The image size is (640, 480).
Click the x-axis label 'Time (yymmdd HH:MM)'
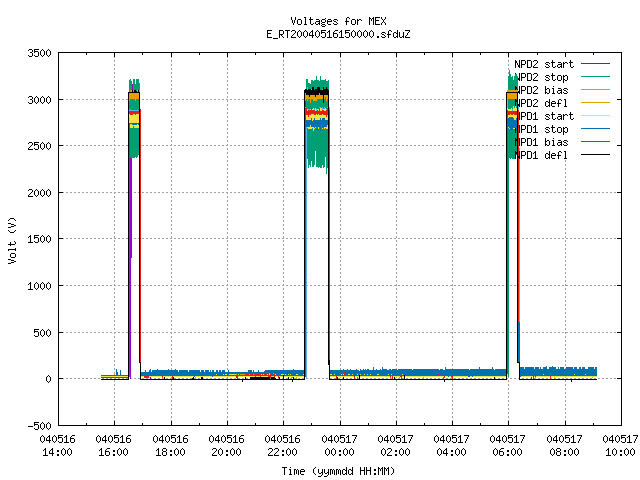coord(338,471)
